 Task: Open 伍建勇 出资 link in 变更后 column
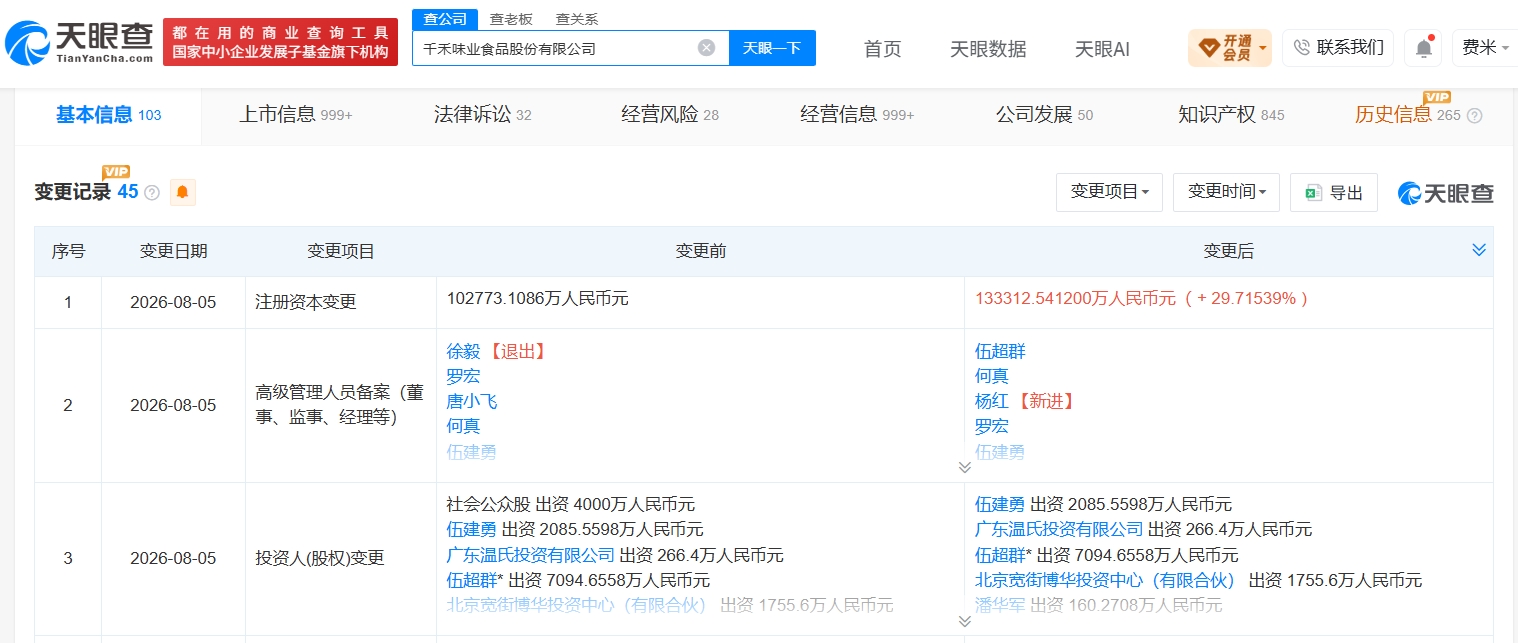(1000, 504)
